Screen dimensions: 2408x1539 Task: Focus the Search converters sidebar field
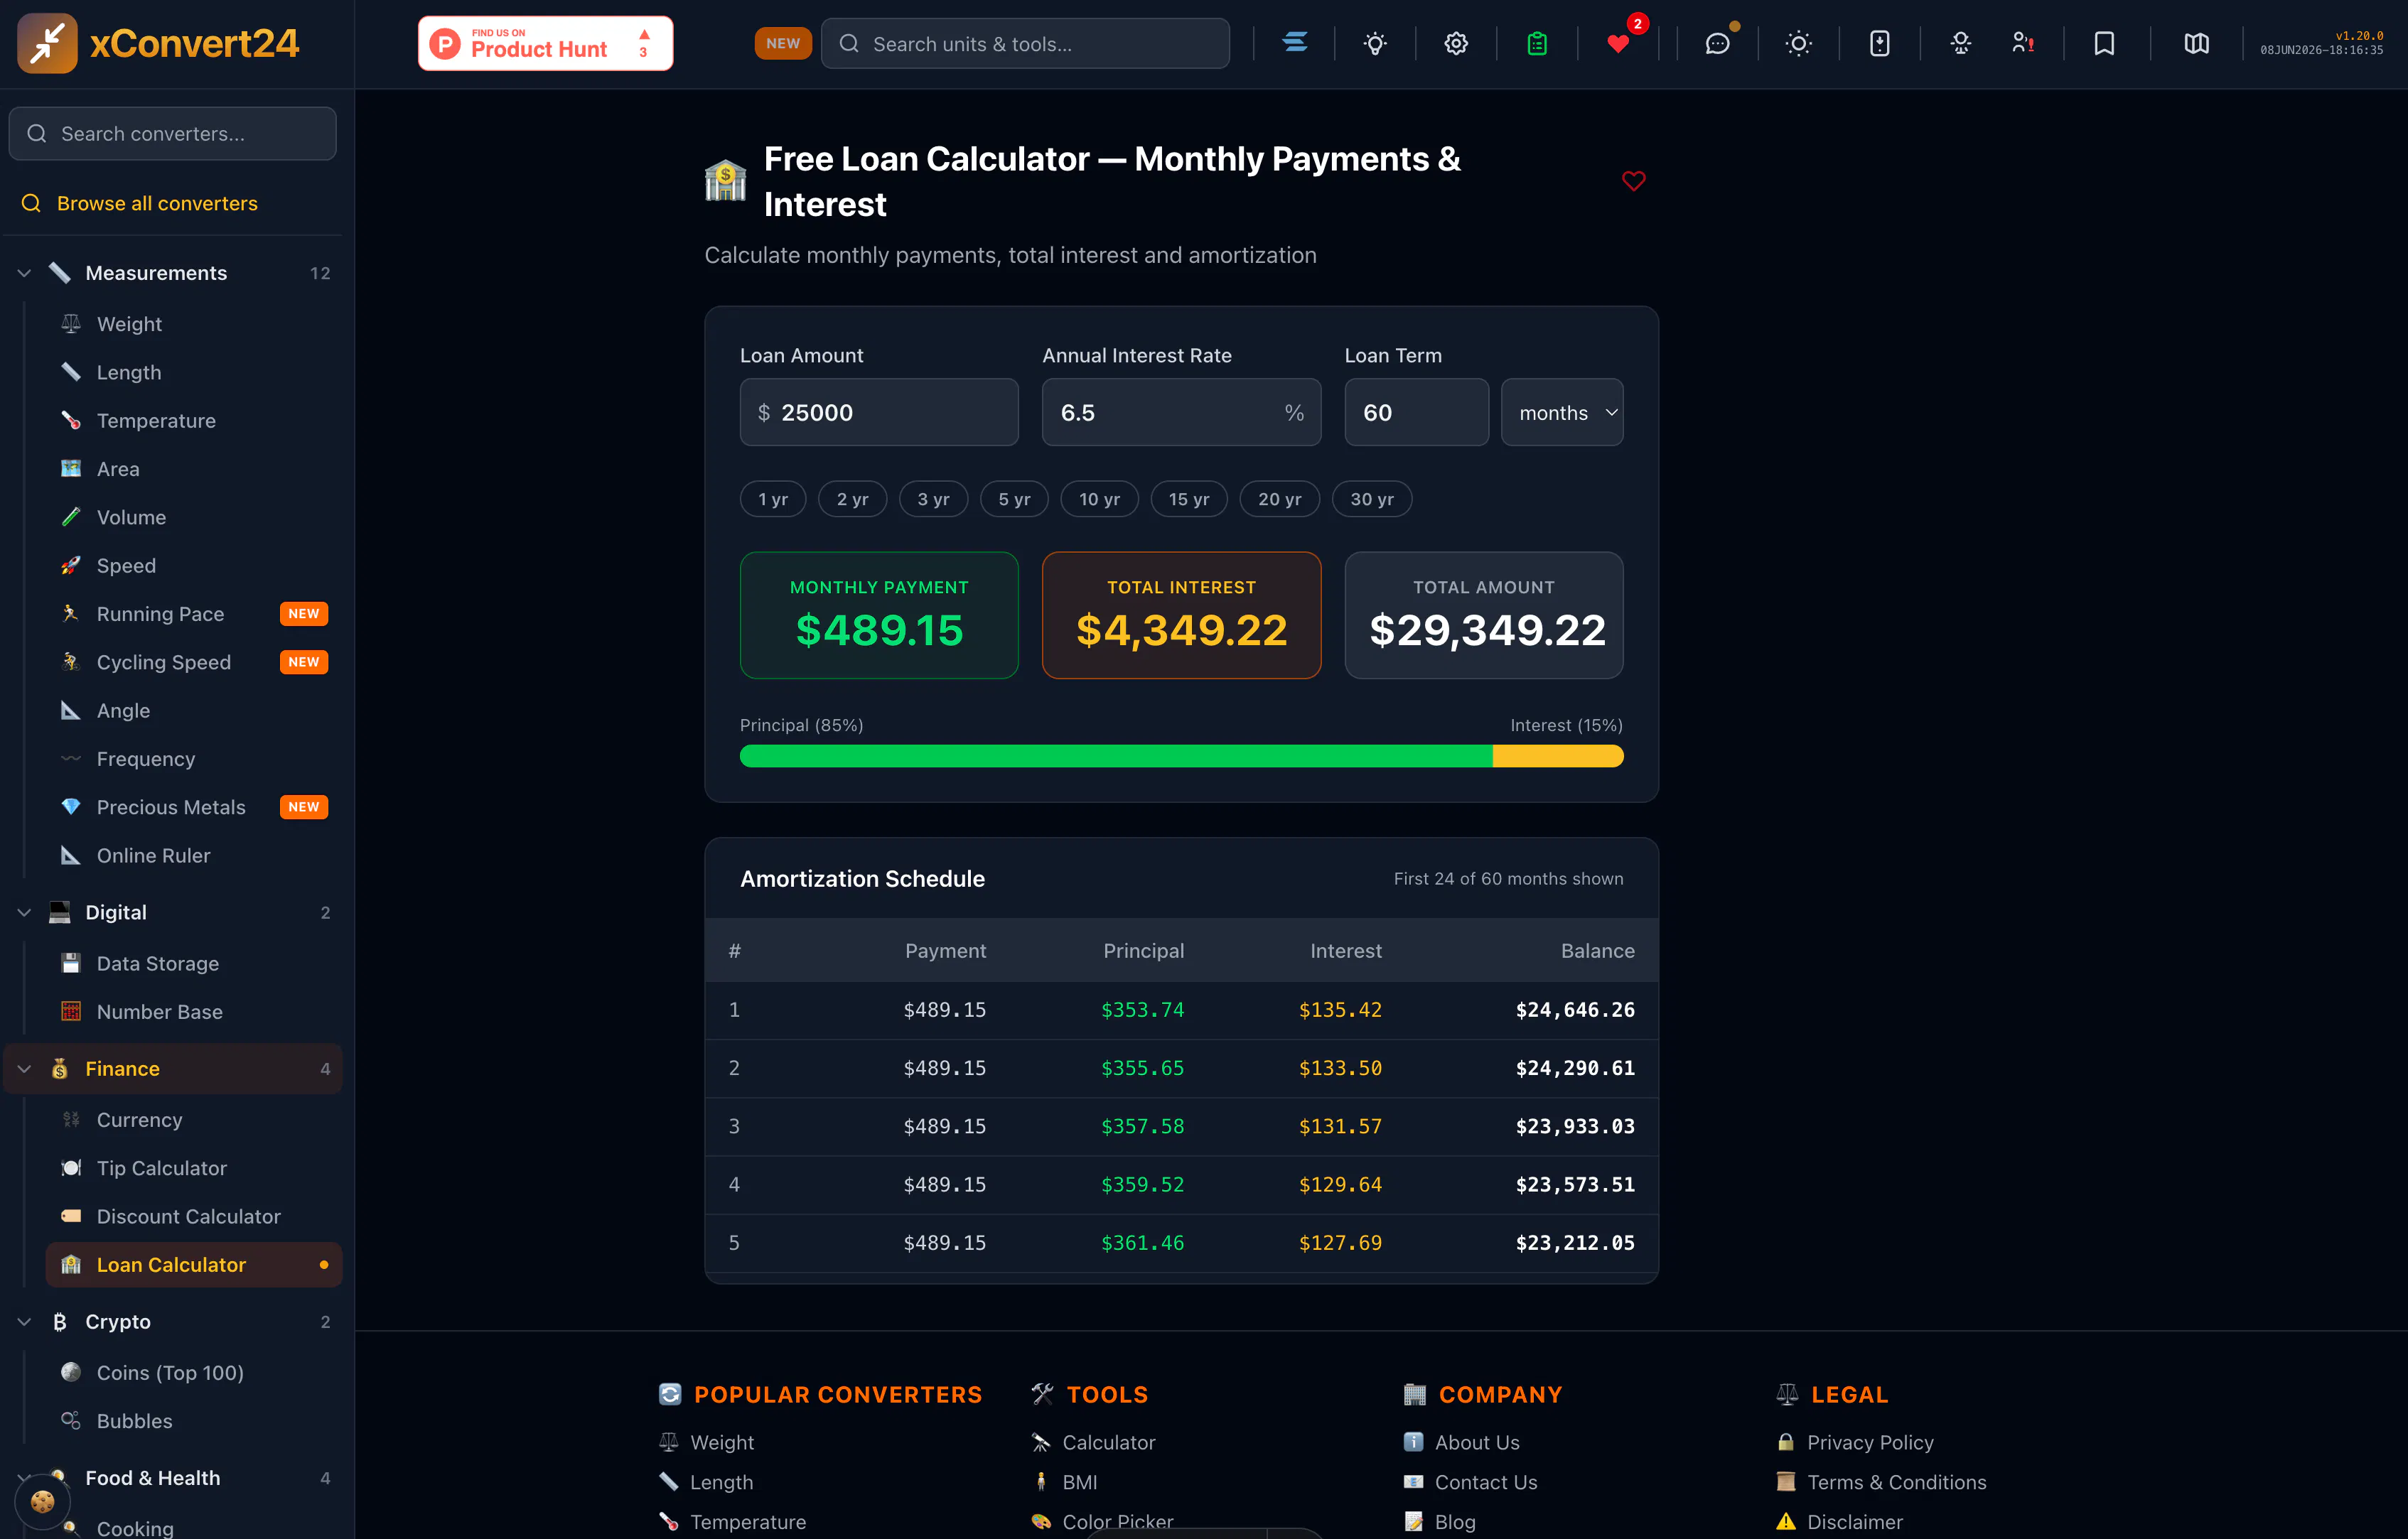172,133
